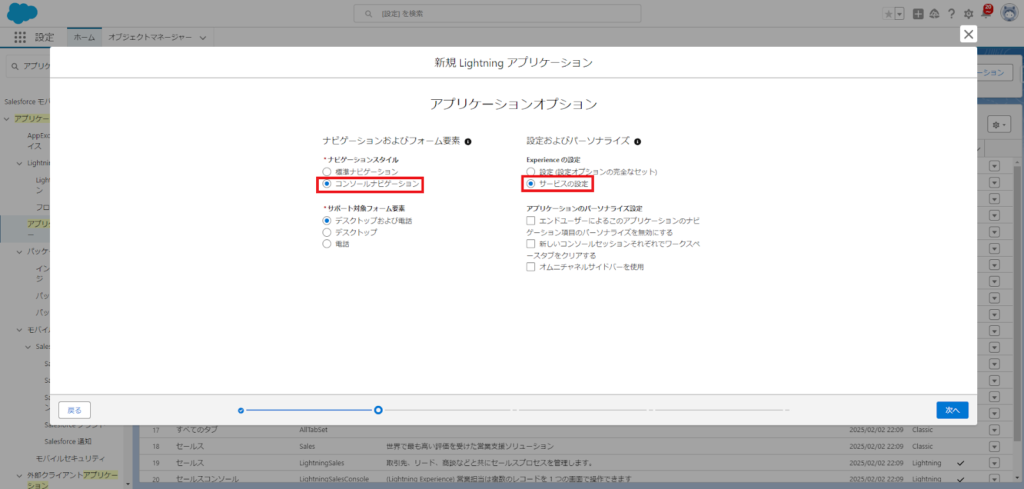Click the favorites star icon
This screenshot has height=489, width=1024.
tap(888, 14)
